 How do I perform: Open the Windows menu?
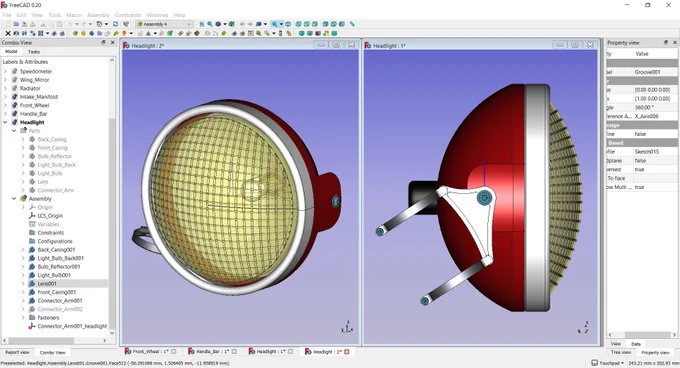157,15
